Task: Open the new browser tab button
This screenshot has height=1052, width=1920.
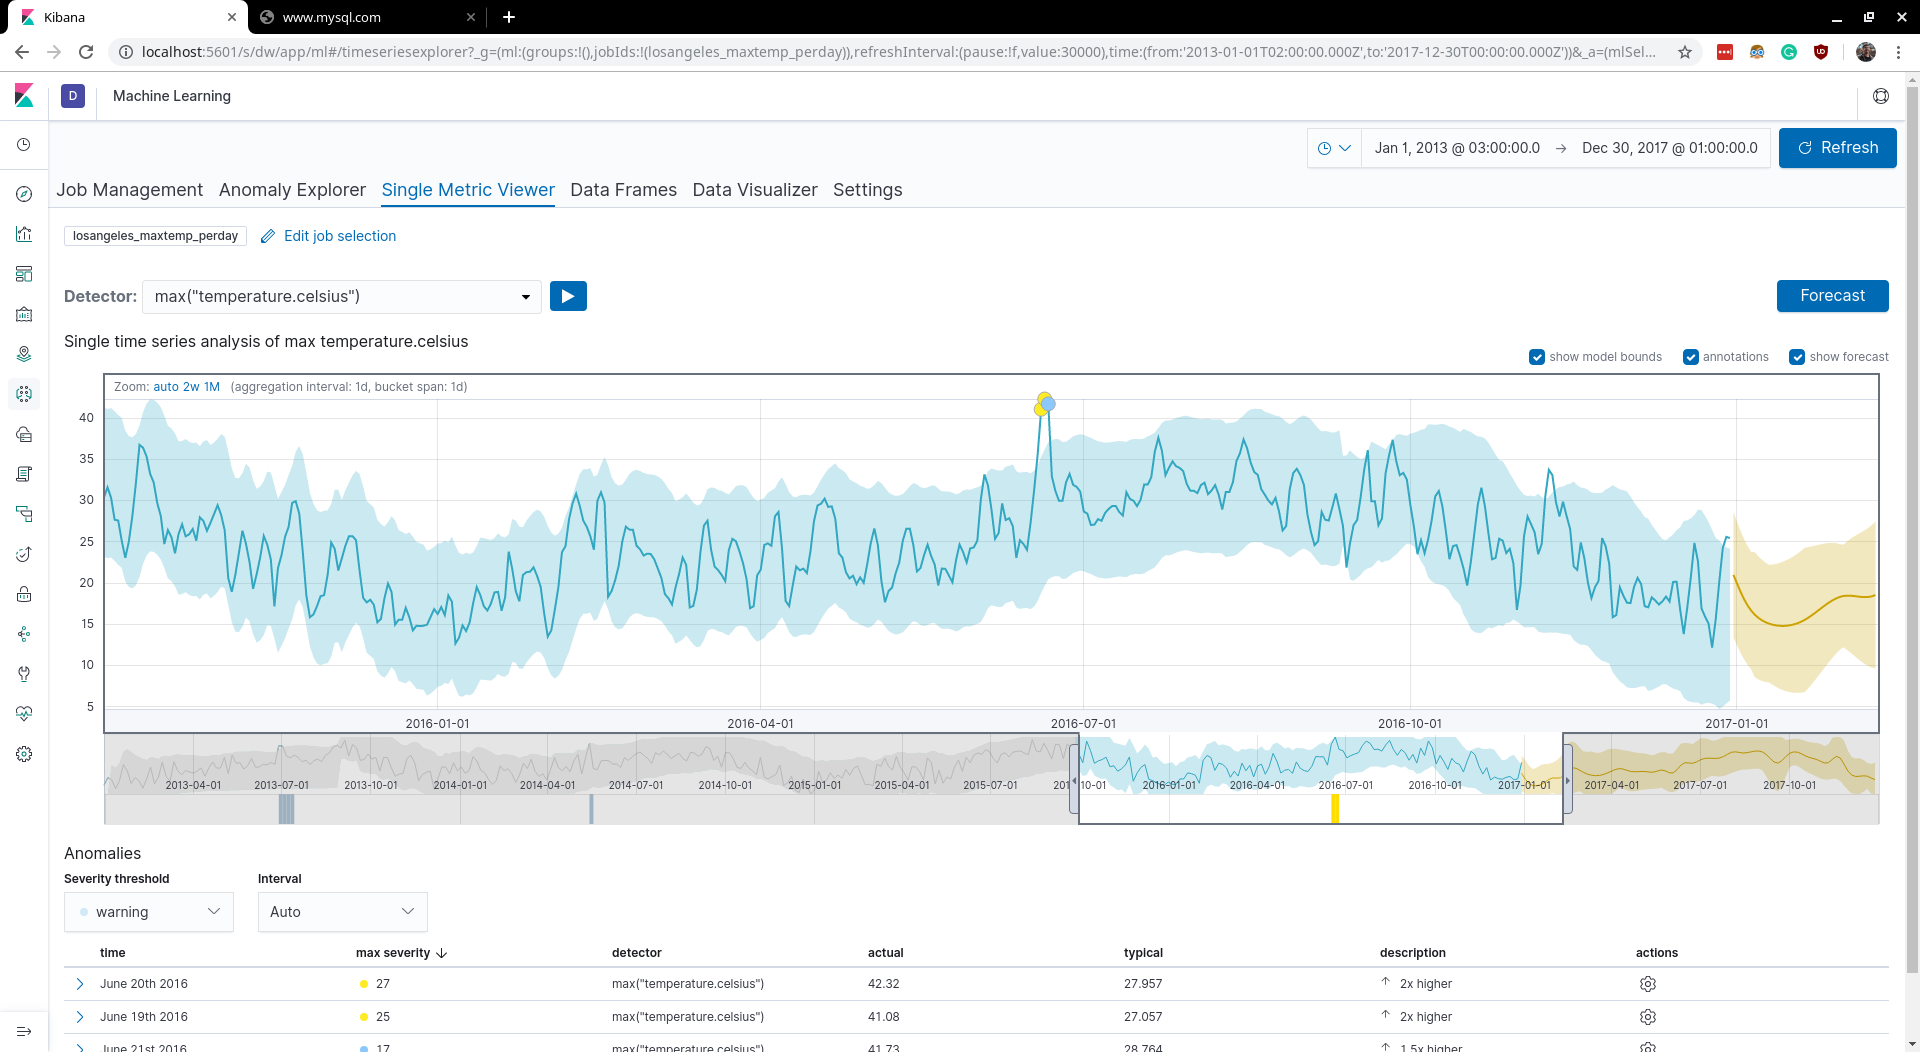Action: [x=509, y=17]
